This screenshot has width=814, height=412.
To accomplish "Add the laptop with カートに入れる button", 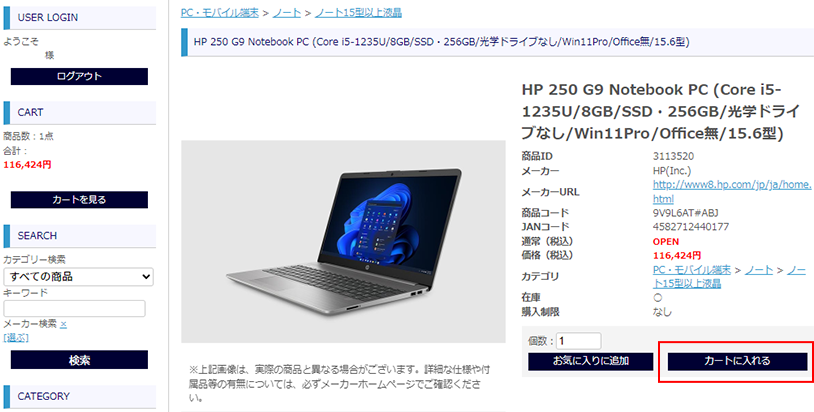I will click(x=737, y=361).
